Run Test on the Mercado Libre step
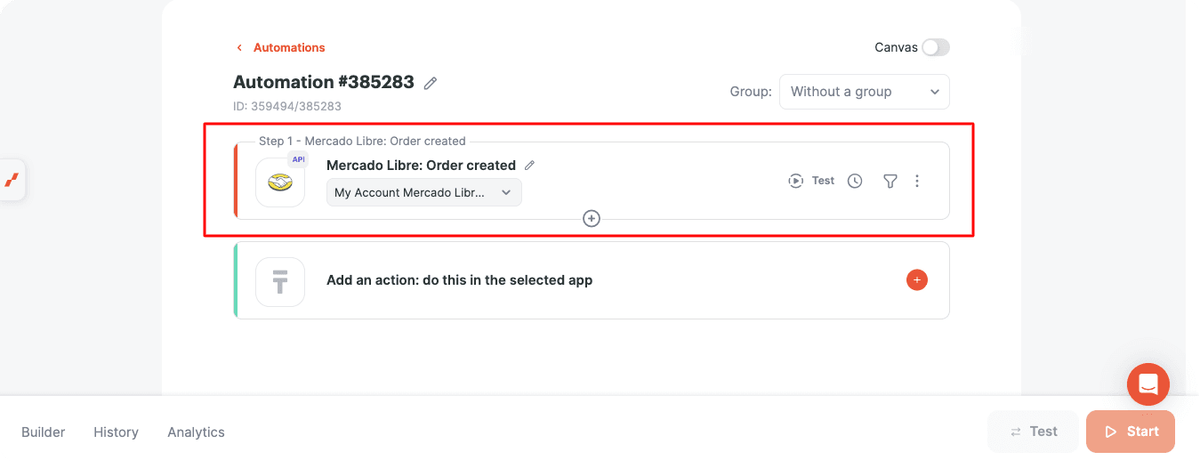The height and width of the screenshot is (461, 1200). click(x=811, y=181)
